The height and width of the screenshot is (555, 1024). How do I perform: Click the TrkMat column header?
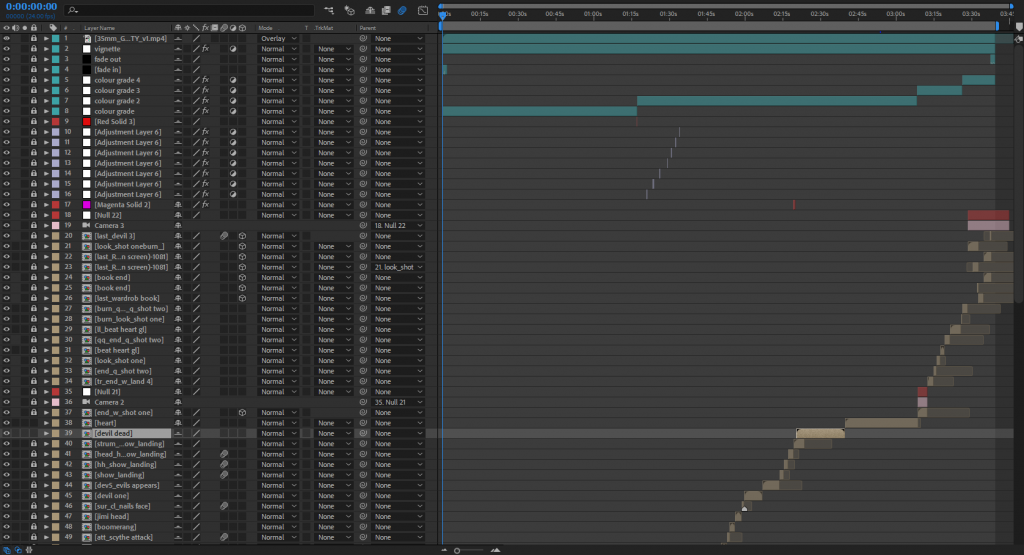pyautogui.click(x=325, y=28)
